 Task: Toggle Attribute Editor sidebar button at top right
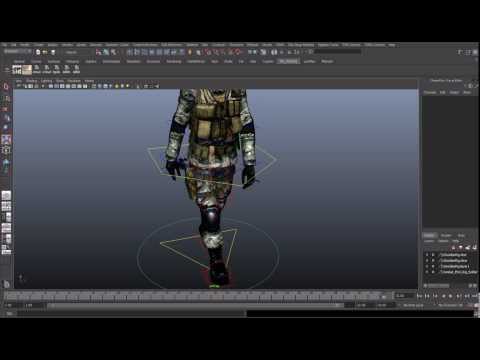pos(461,52)
